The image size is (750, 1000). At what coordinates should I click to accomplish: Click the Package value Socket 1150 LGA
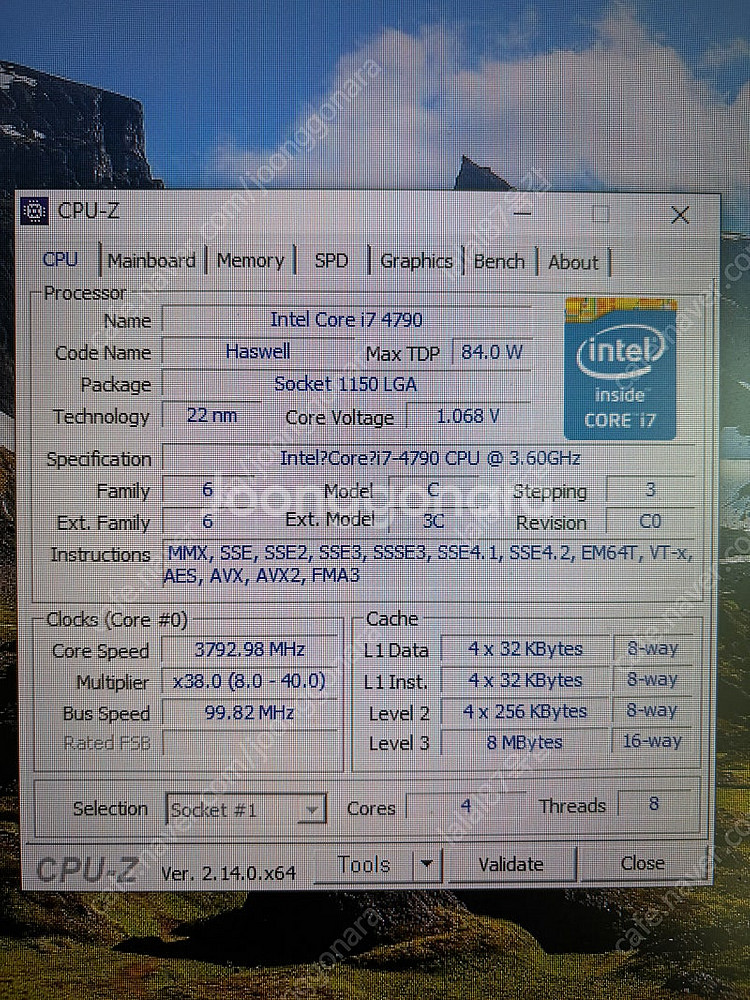346,384
